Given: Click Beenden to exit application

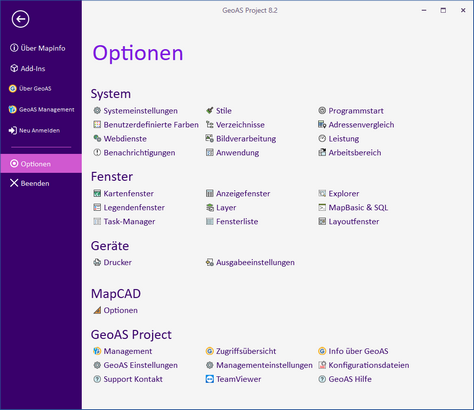Looking at the screenshot, I should (x=30, y=183).
